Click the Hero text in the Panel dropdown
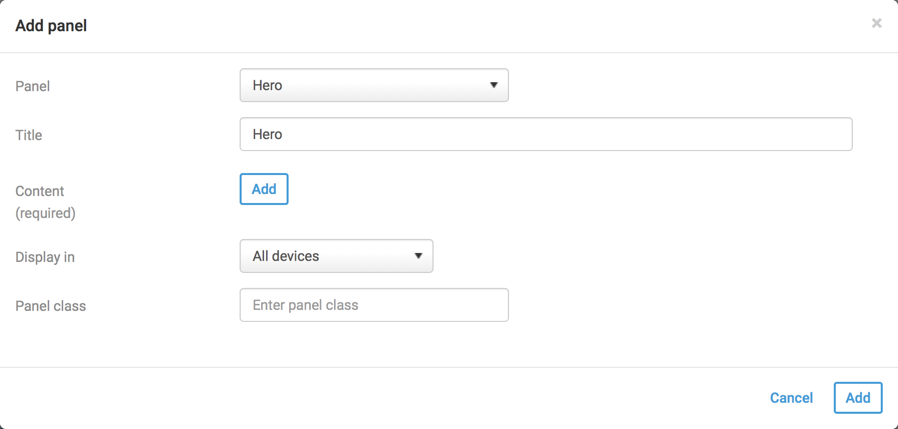The height and width of the screenshot is (429, 898). point(268,85)
